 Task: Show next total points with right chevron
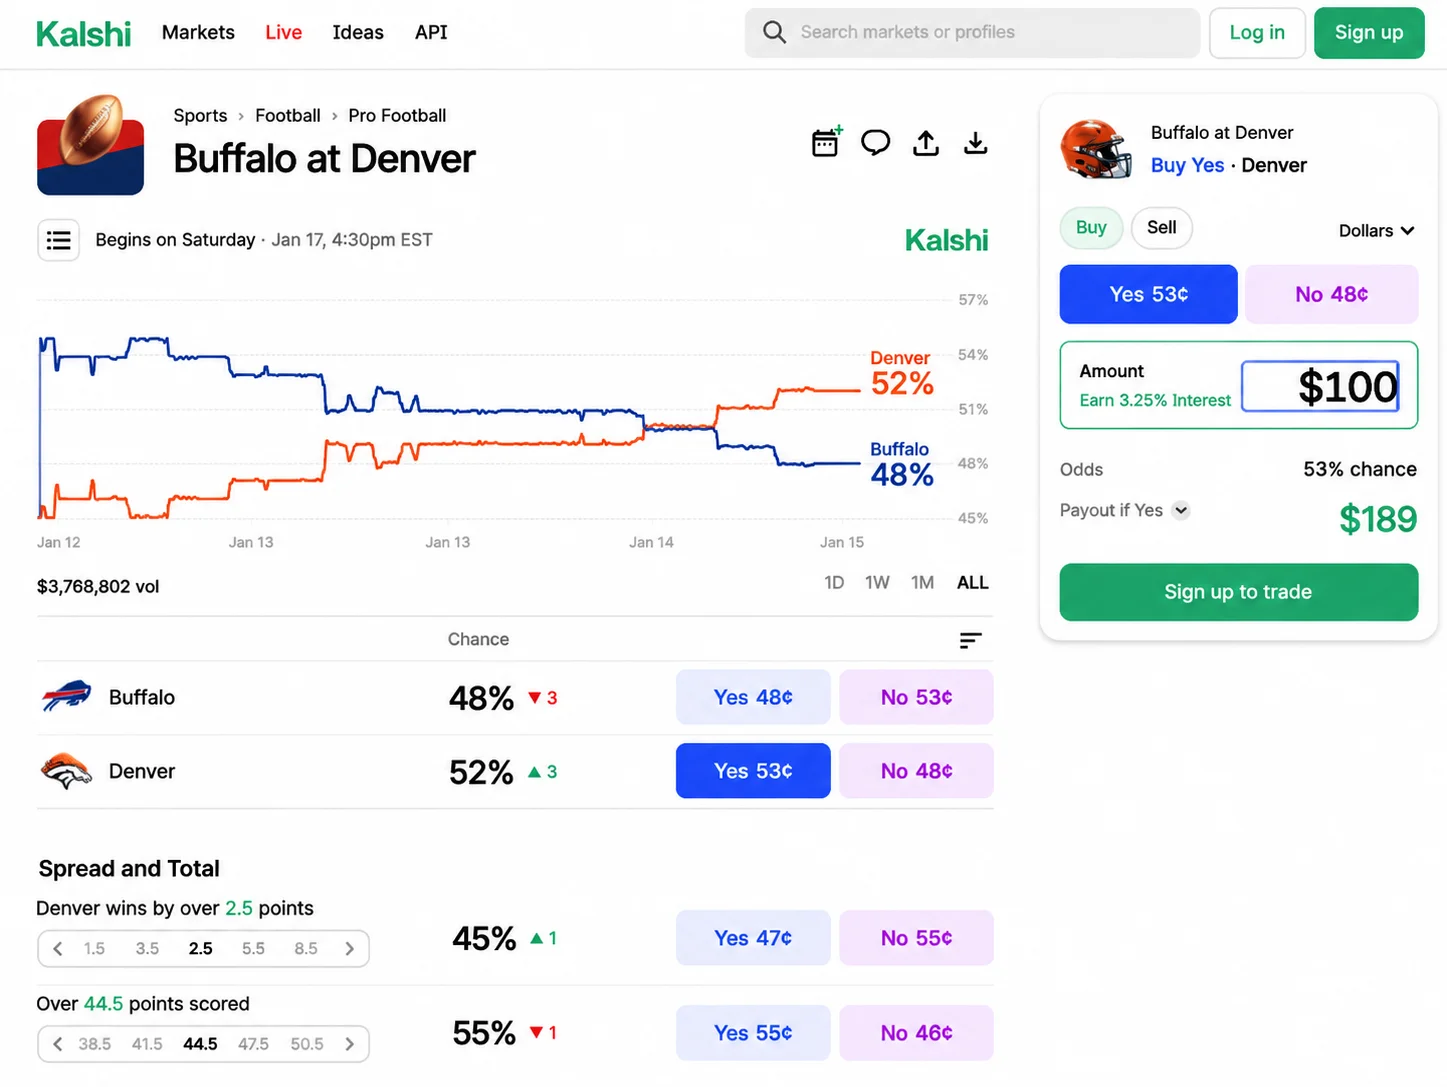349,1044
